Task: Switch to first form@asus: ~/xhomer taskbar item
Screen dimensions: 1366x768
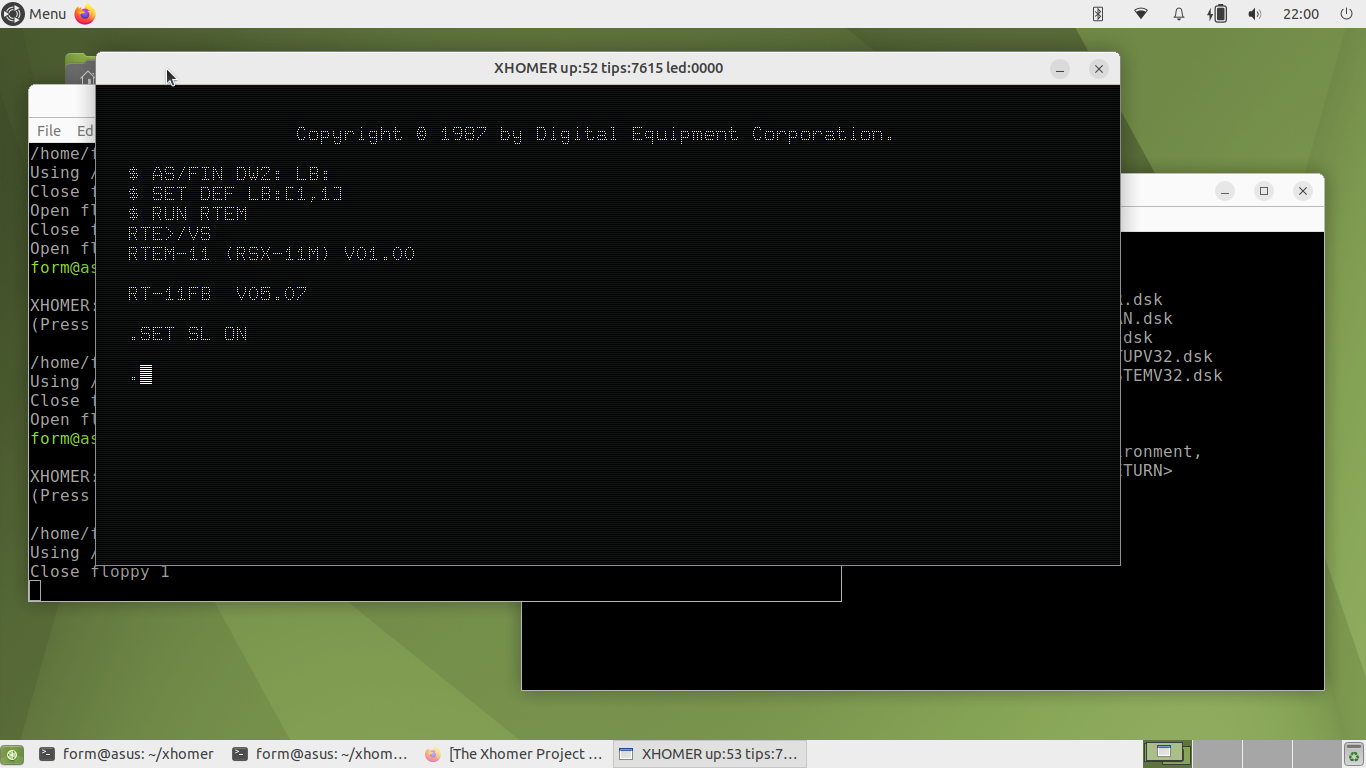Action: [x=126, y=754]
